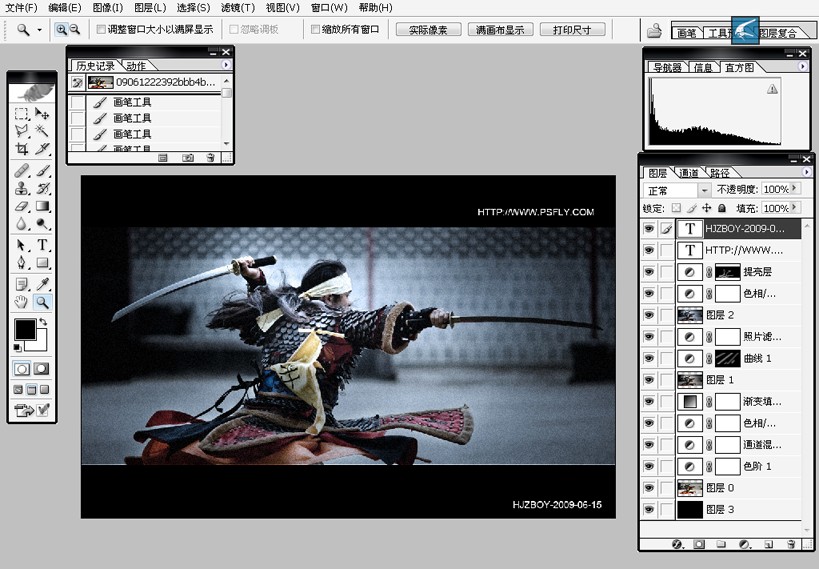
Task: Hide the 曲线 1 layer eye
Action: click(x=649, y=358)
